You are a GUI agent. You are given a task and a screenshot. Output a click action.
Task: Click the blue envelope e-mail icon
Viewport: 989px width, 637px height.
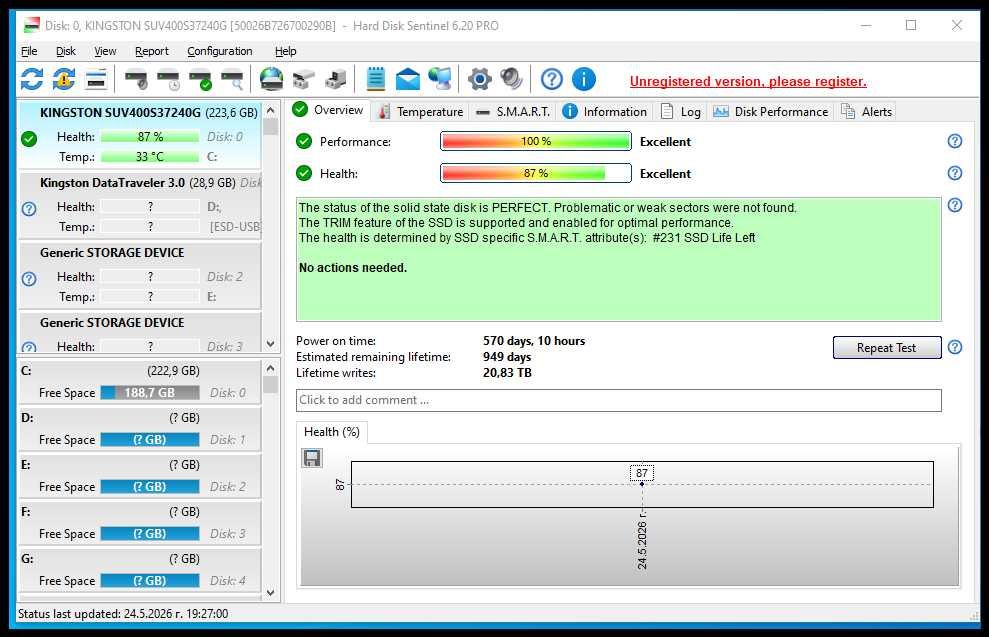click(x=407, y=79)
